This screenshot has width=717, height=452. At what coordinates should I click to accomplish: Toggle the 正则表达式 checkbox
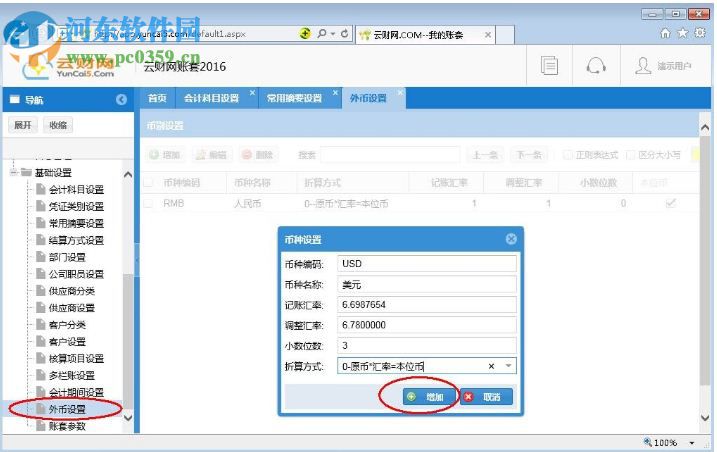pos(567,155)
